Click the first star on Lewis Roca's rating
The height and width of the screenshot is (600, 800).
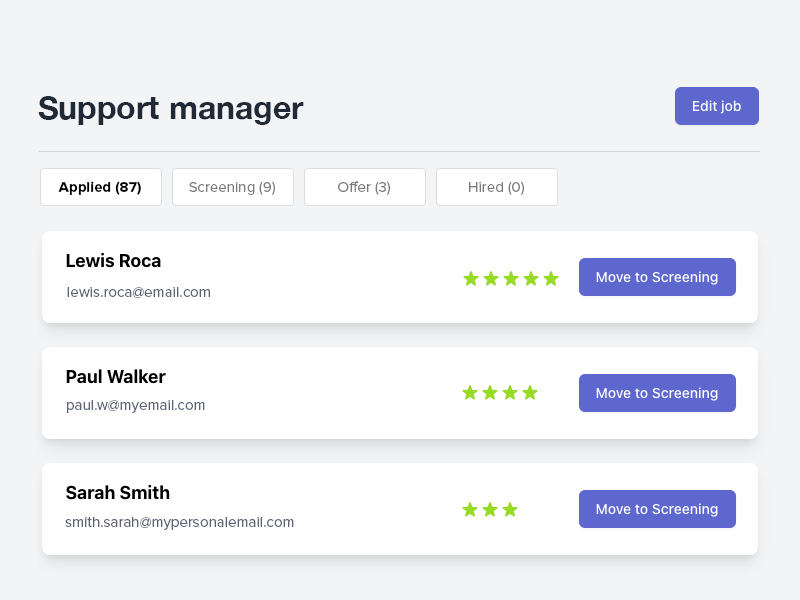click(471, 278)
